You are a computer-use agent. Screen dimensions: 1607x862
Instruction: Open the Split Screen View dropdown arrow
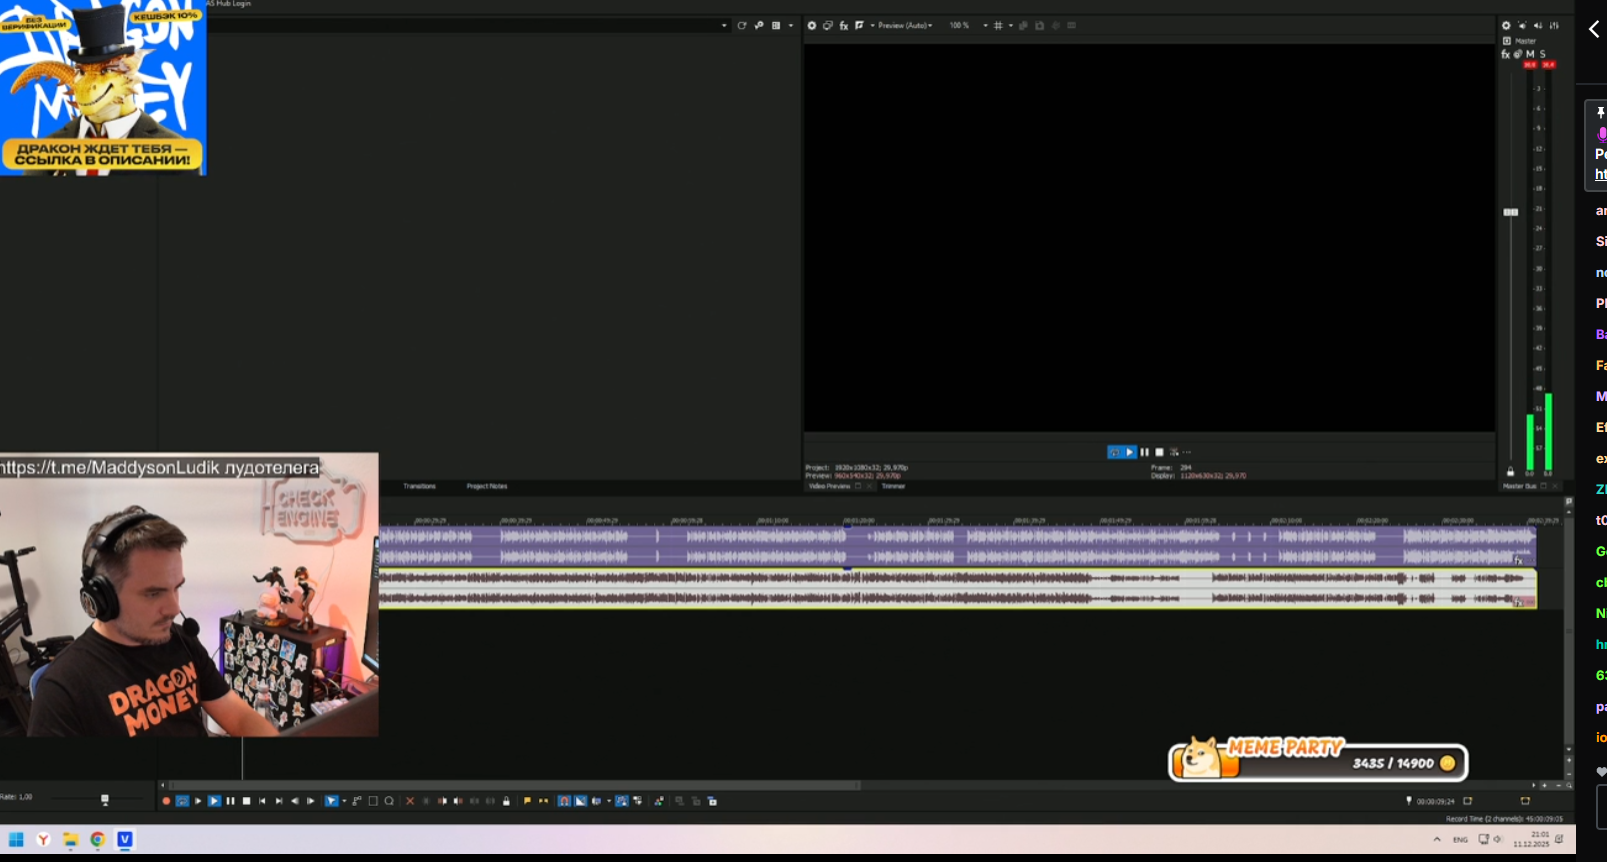[872, 26]
